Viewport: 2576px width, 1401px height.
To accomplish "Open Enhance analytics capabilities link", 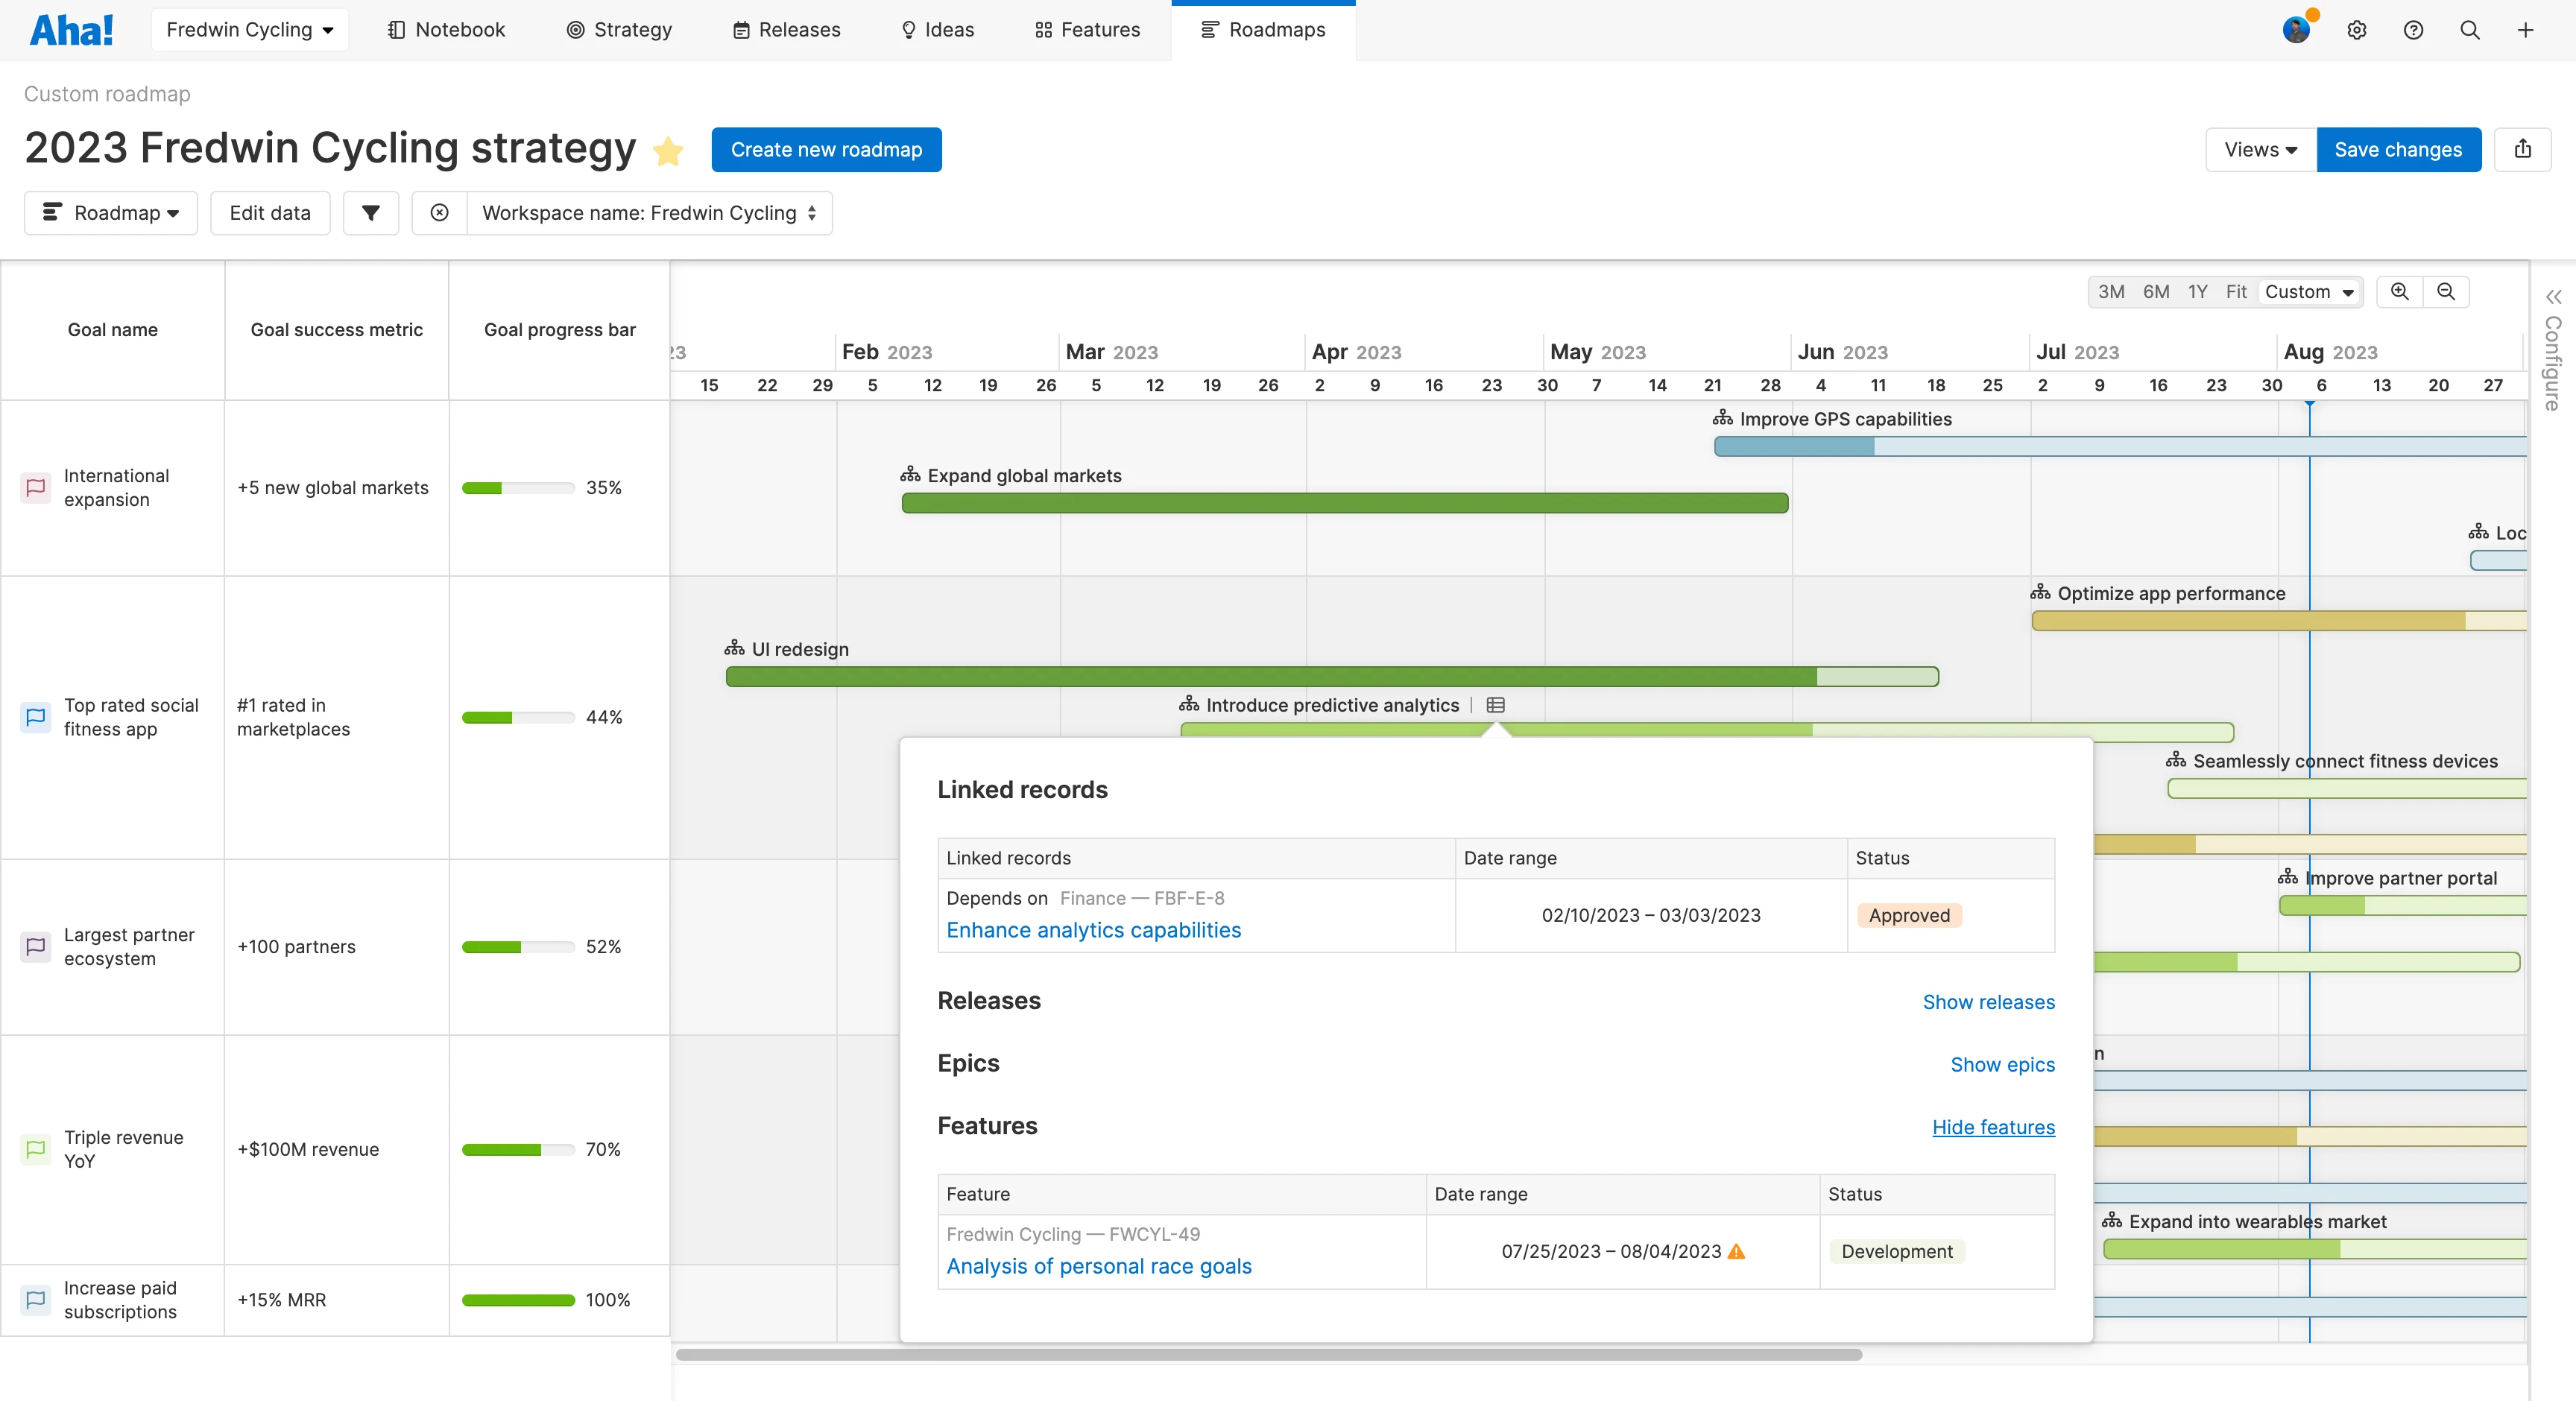I will pos(1093,930).
